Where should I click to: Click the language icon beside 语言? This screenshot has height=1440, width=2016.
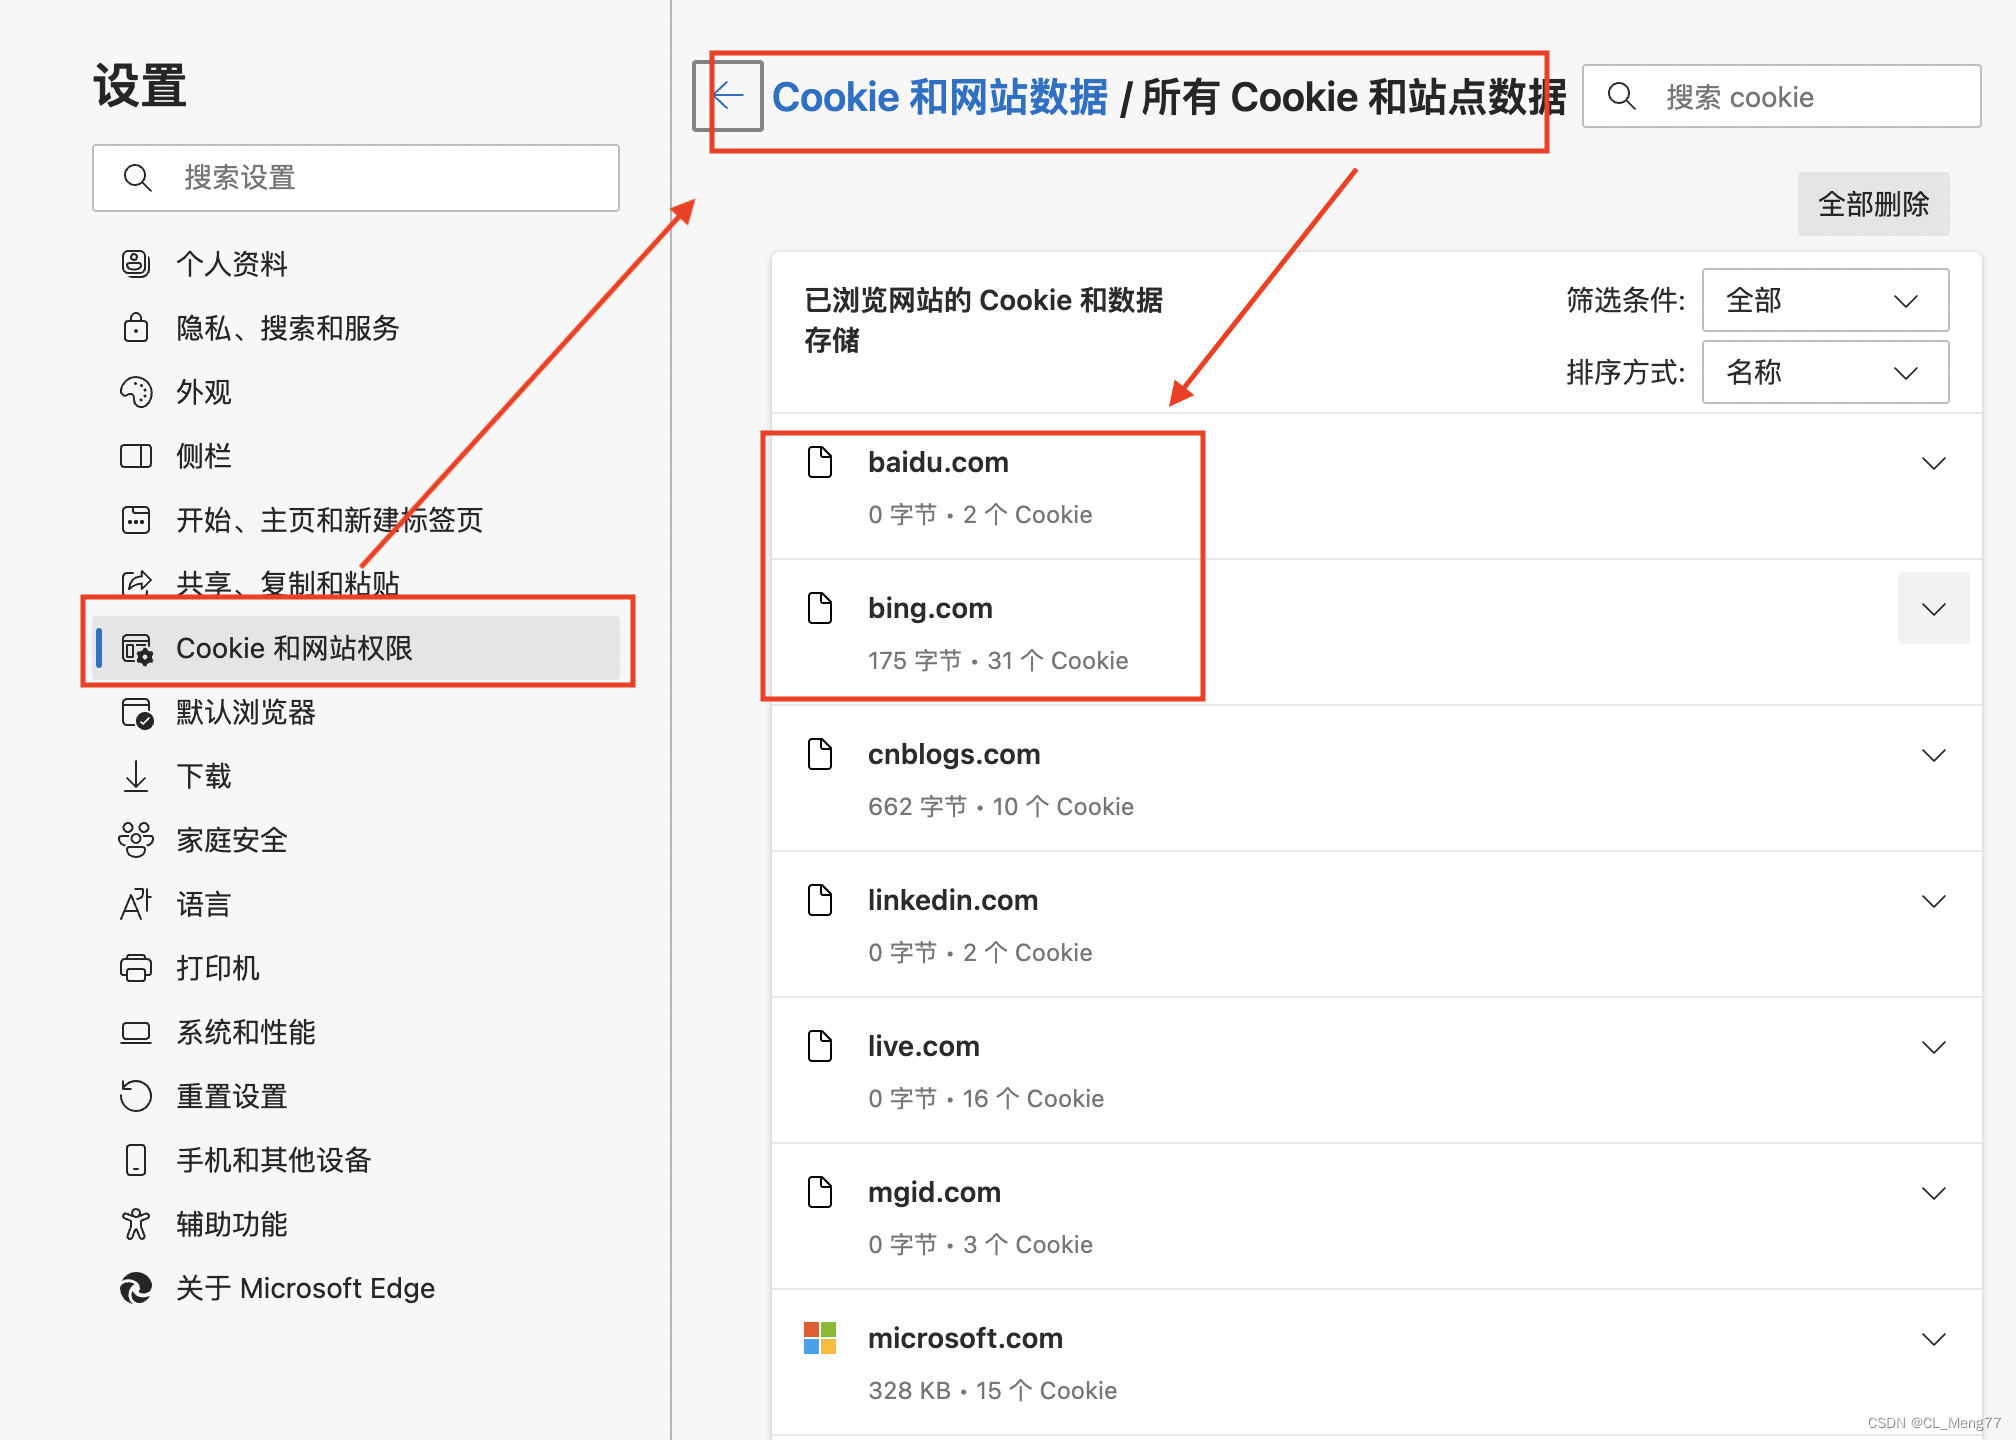click(136, 904)
